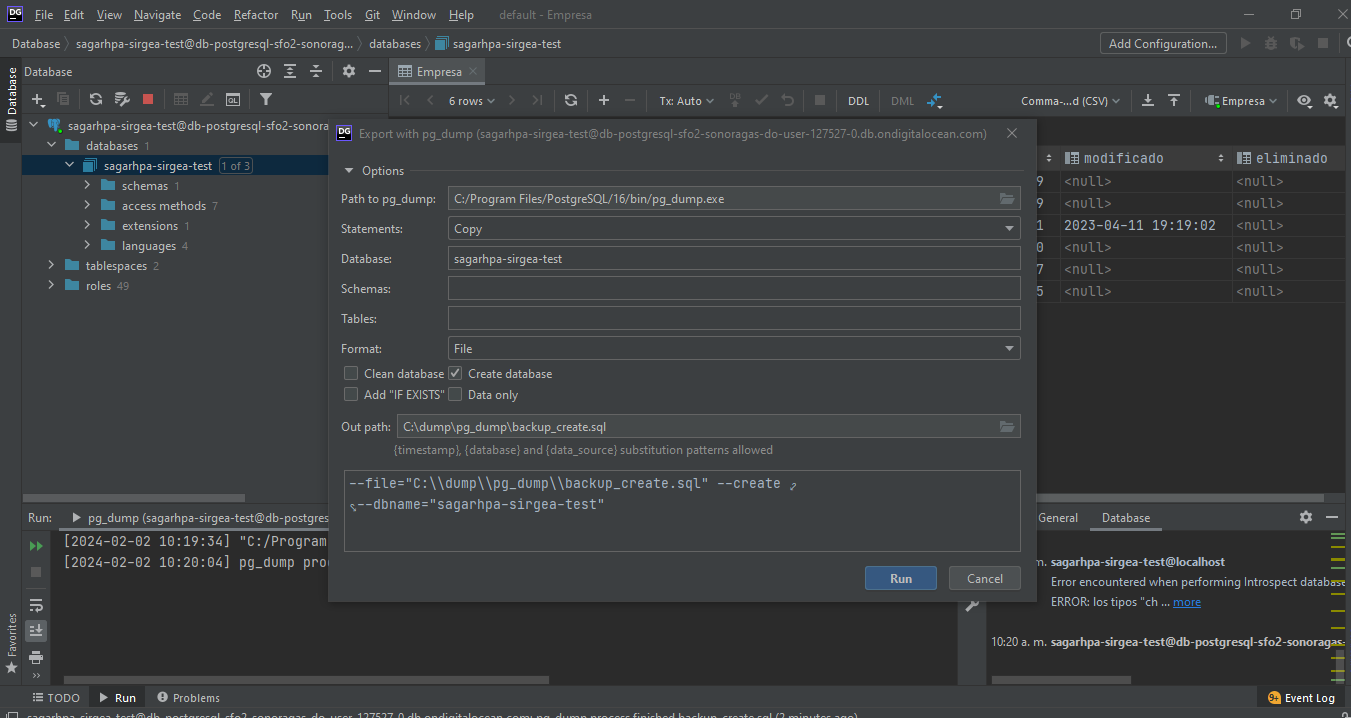Click the Run button in export dialog
Image resolution: width=1351 pixels, height=718 pixels.
click(901, 578)
